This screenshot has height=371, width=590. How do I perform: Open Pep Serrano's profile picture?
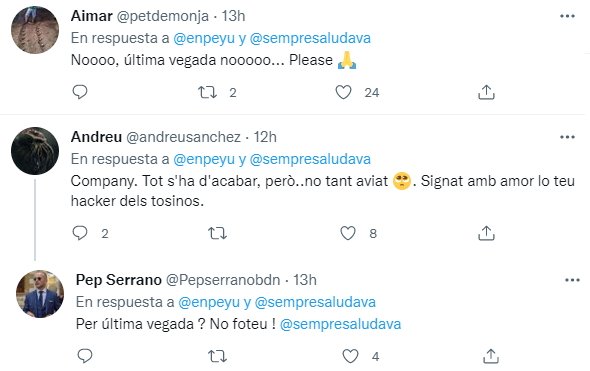pos(40,294)
